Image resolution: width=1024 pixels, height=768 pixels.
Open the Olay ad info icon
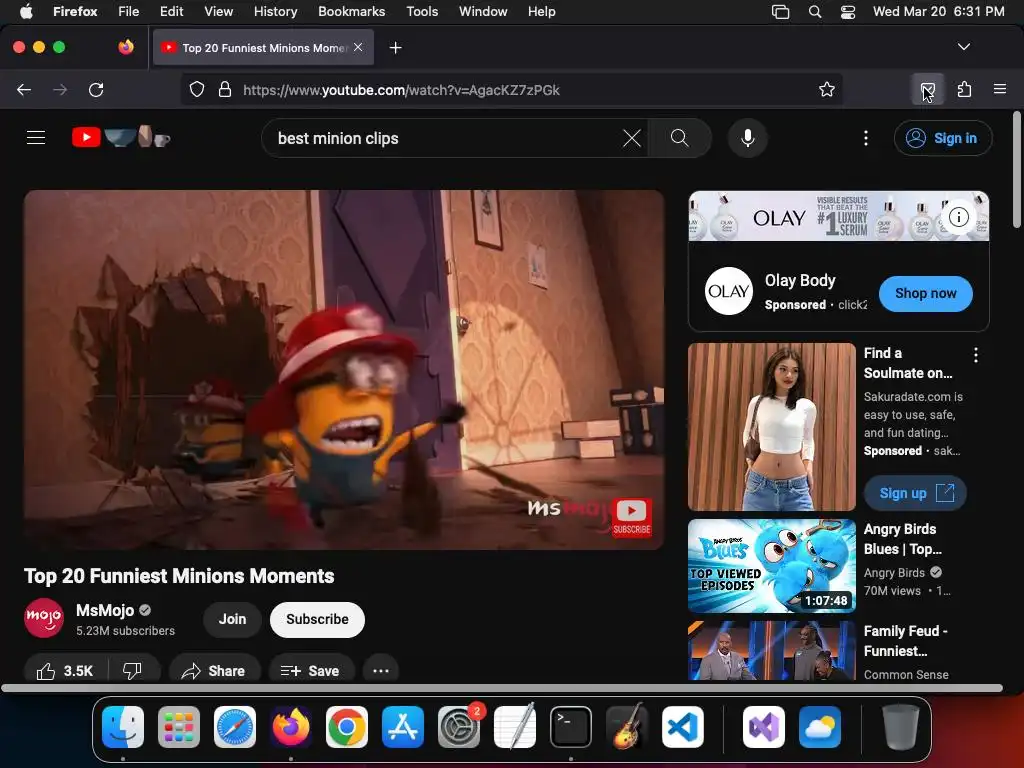[959, 217]
